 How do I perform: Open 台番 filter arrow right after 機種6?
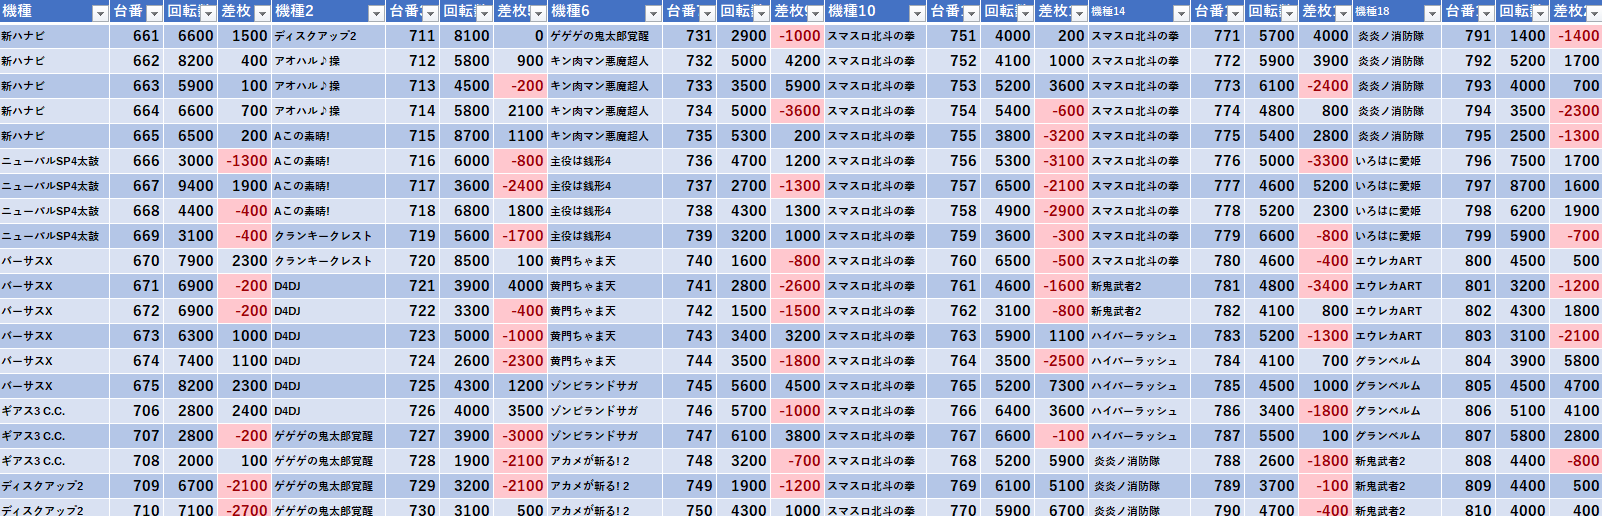click(x=706, y=13)
